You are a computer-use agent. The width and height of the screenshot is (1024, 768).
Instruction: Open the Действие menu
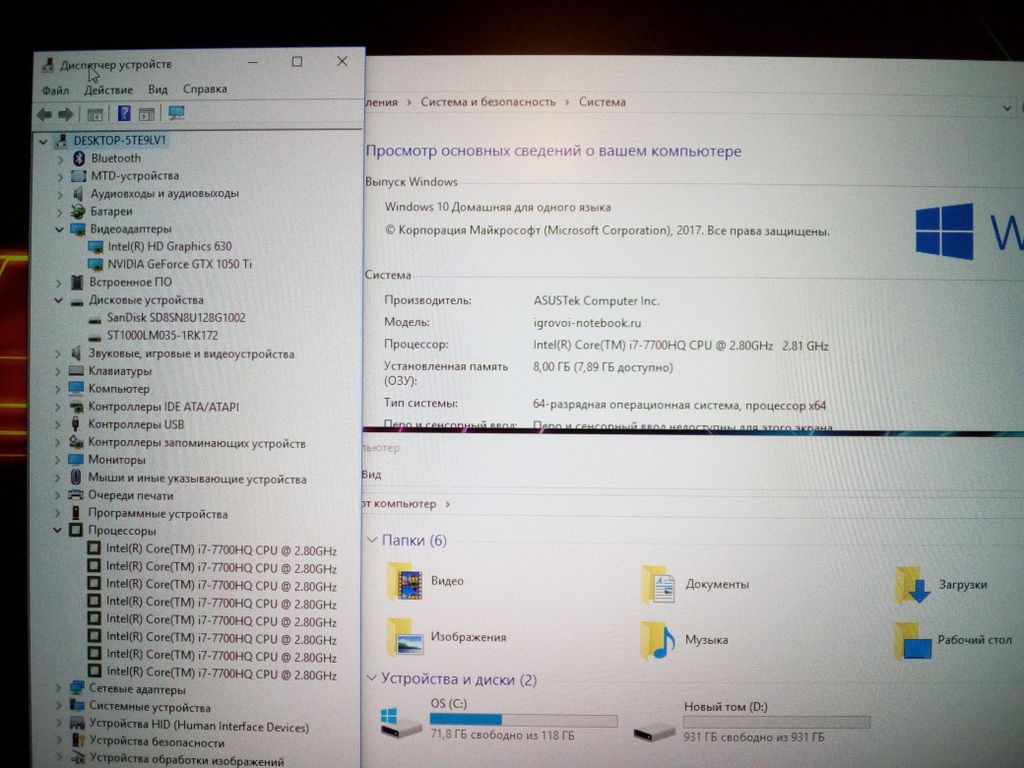108,90
